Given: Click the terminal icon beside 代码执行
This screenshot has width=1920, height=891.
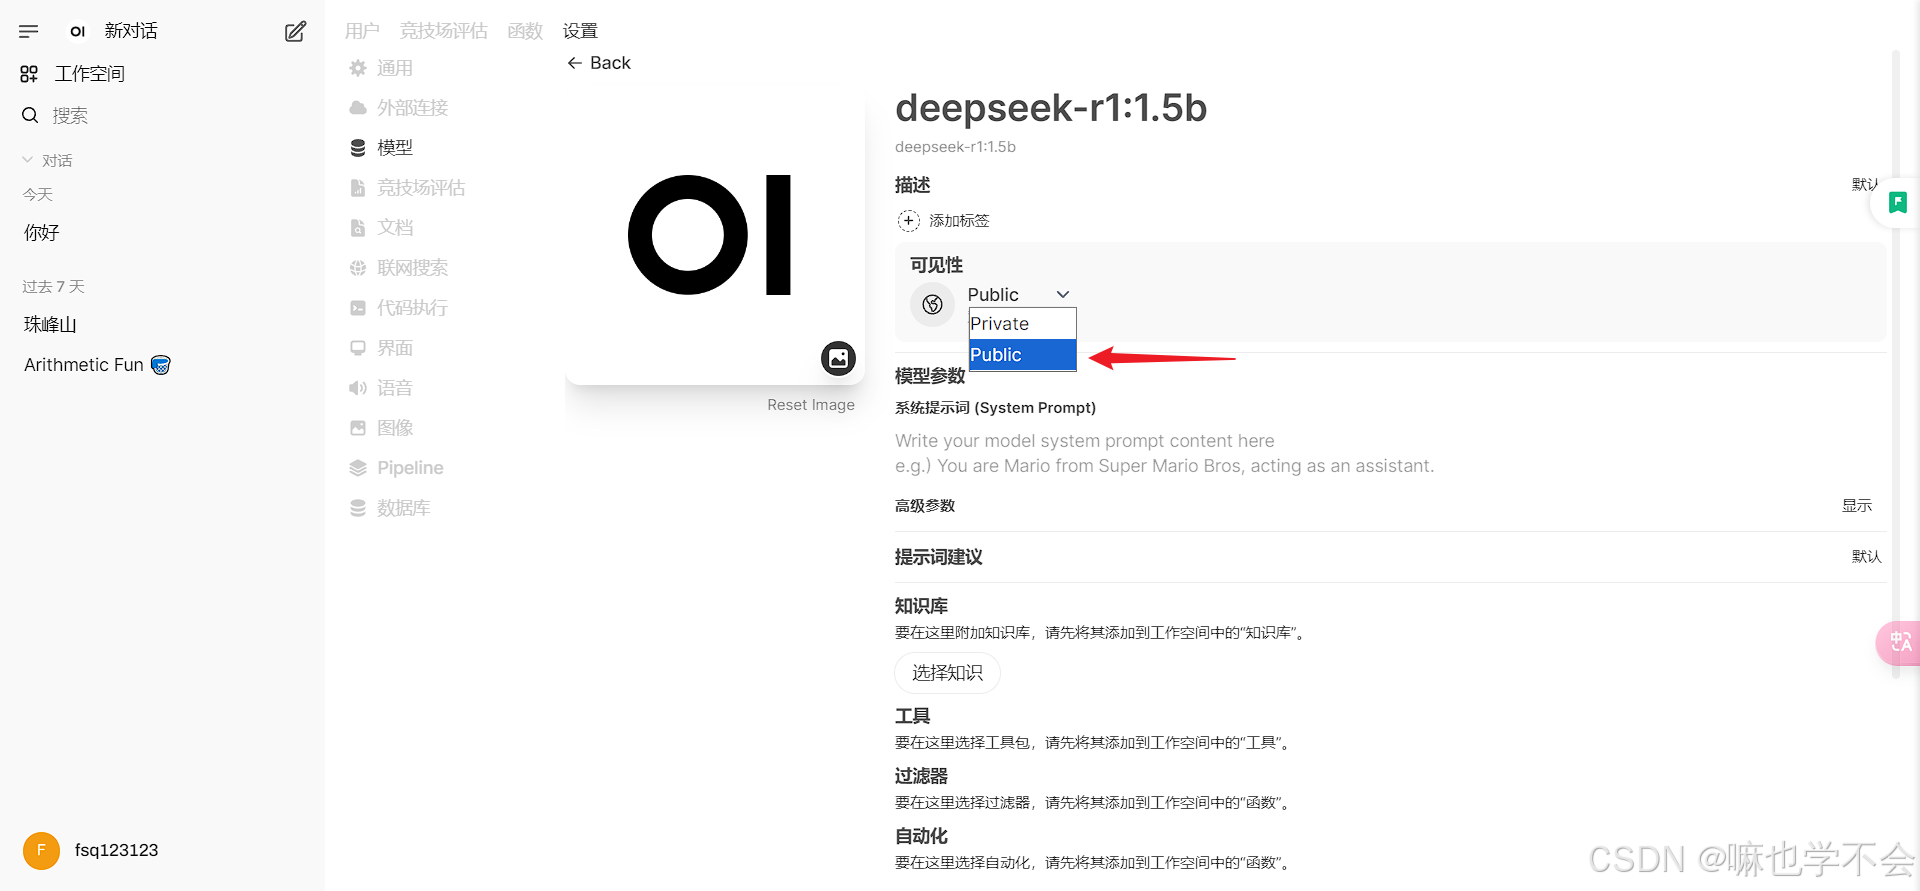Looking at the screenshot, I should tap(358, 308).
